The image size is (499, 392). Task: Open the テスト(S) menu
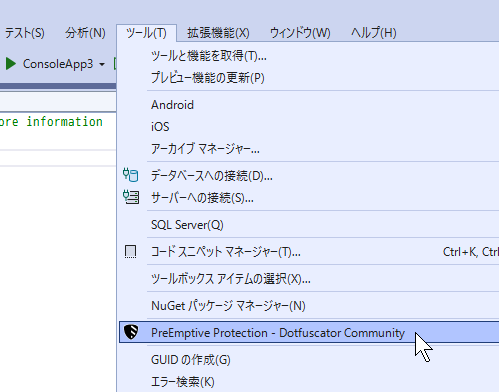tap(25, 33)
